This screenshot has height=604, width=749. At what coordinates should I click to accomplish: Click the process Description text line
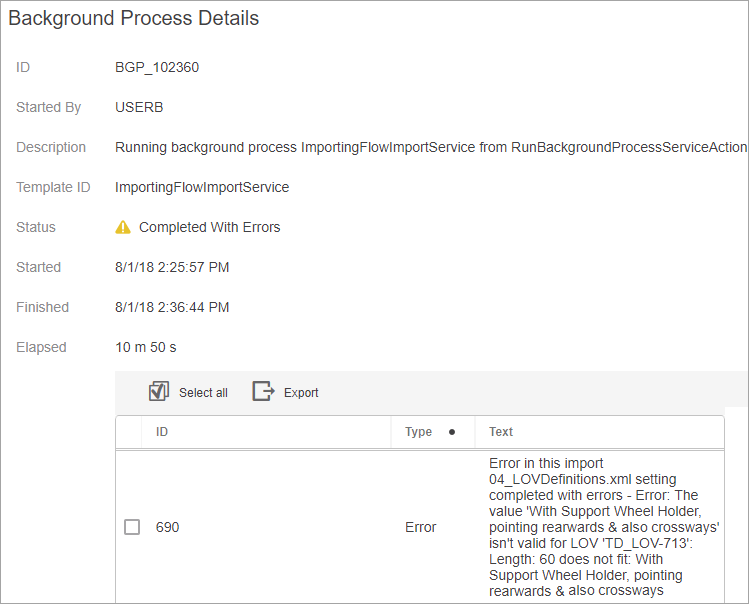tap(430, 147)
